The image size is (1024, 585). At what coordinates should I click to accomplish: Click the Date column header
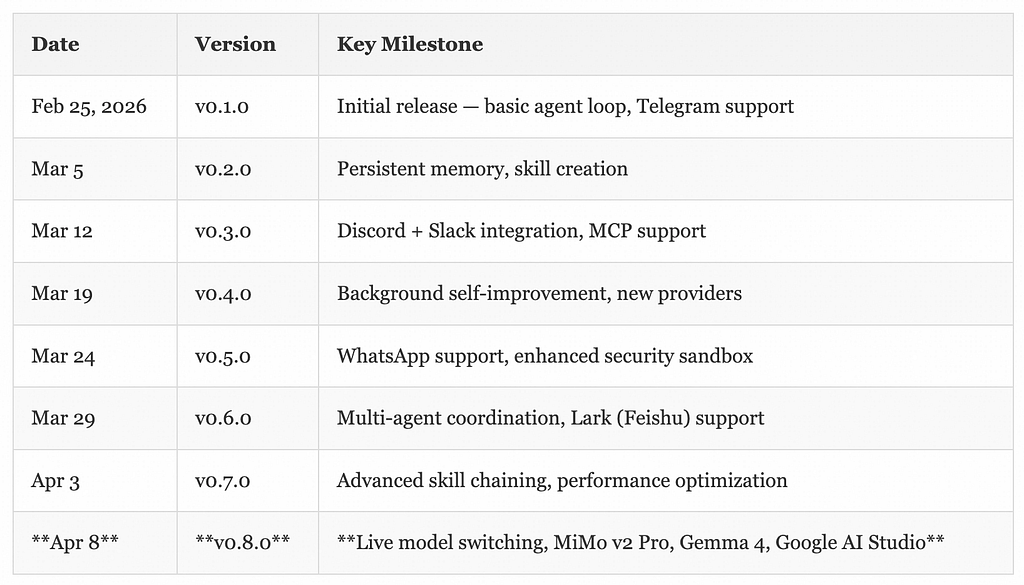56,44
